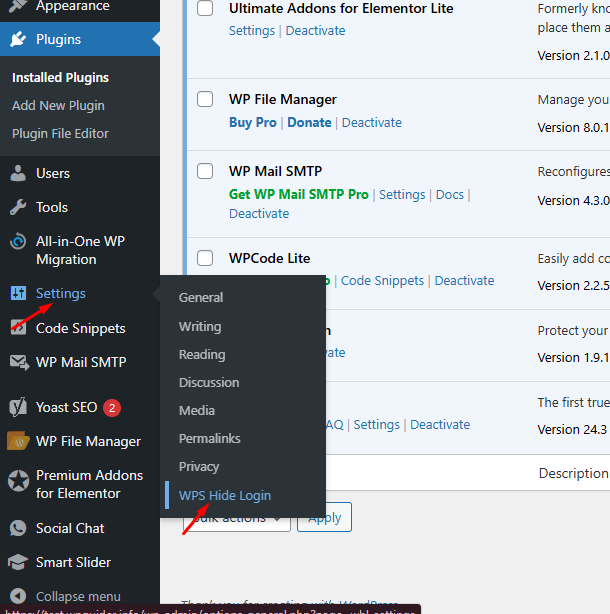The width and height of the screenshot is (610, 614).
Task: Open Social Chat menu
Action: [x=70, y=528]
